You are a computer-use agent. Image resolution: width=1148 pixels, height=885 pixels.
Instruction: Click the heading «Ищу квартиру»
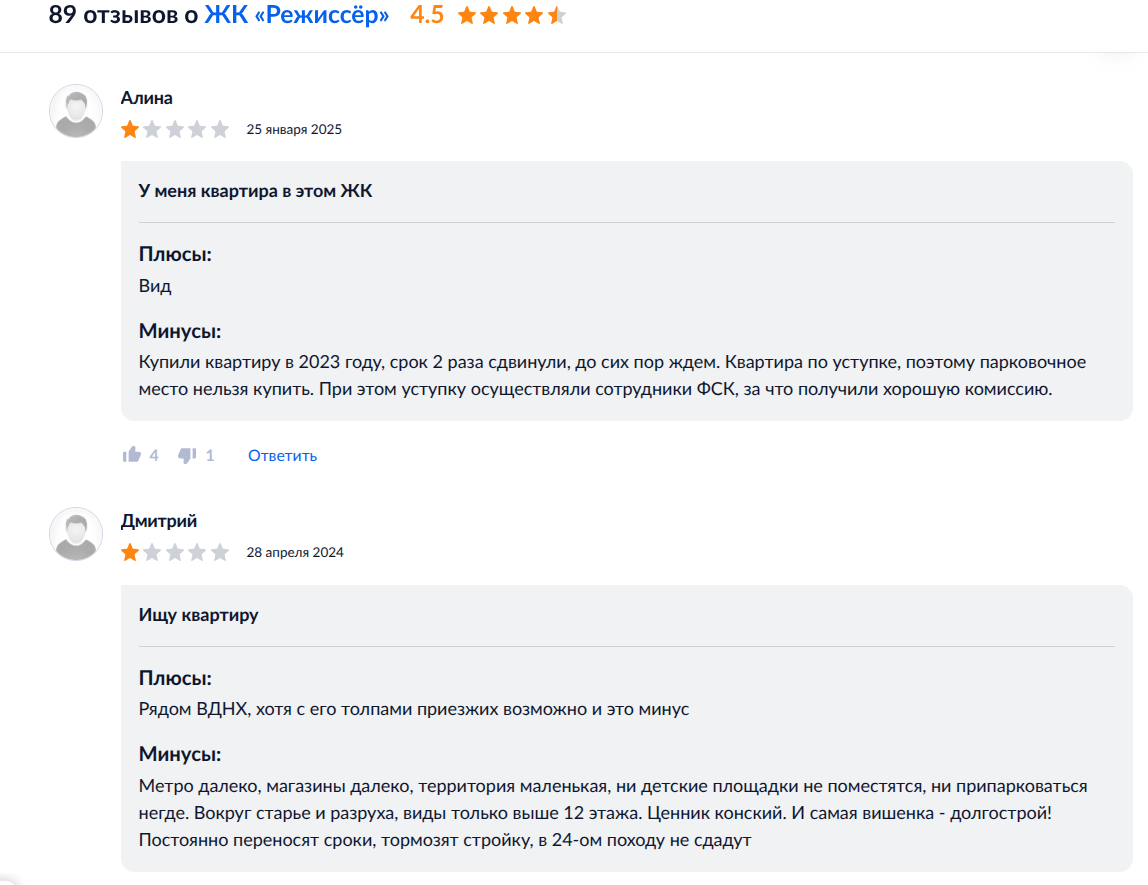[198, 615]
